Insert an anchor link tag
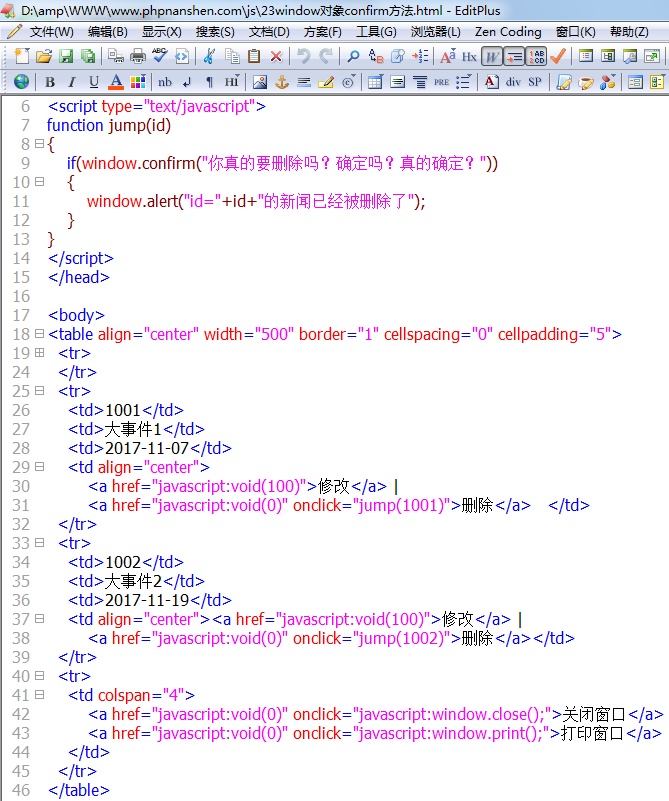This screenshot has height=801, width=669. (x=282, y=82)
